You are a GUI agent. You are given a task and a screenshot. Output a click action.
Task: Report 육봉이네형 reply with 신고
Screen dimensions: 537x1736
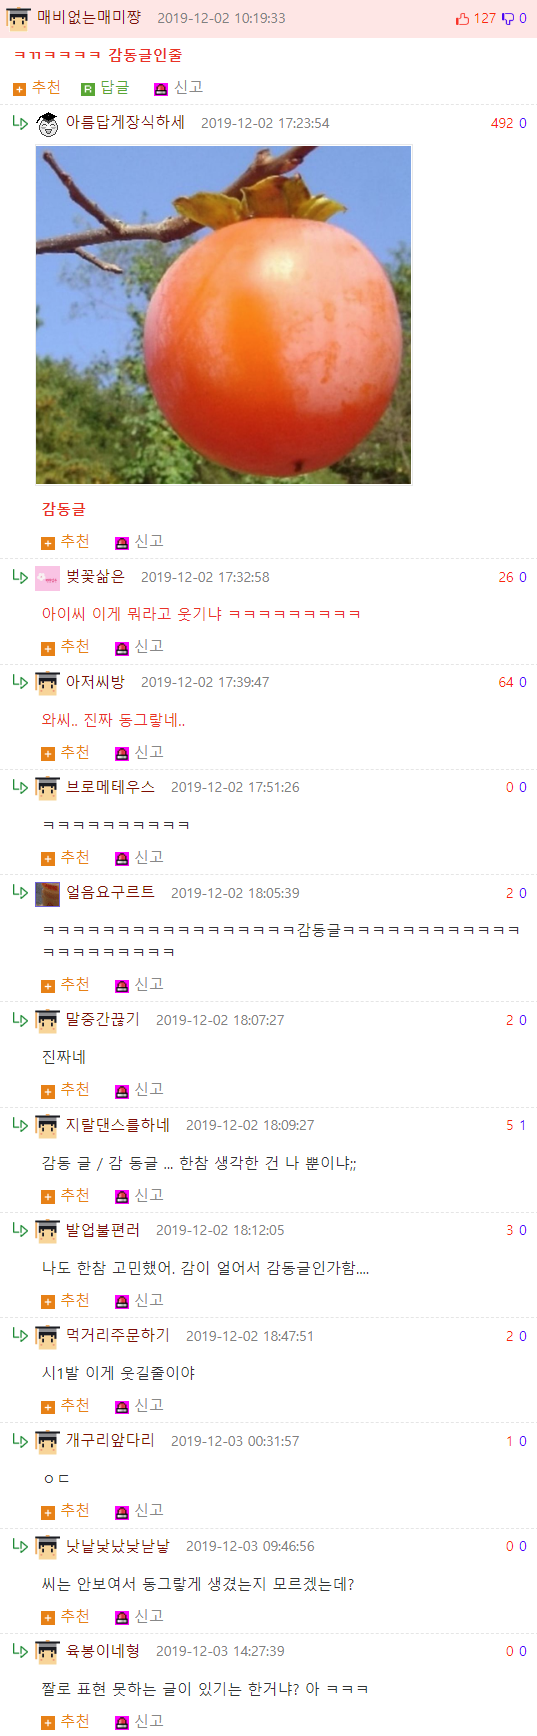tap(140, 1721)
